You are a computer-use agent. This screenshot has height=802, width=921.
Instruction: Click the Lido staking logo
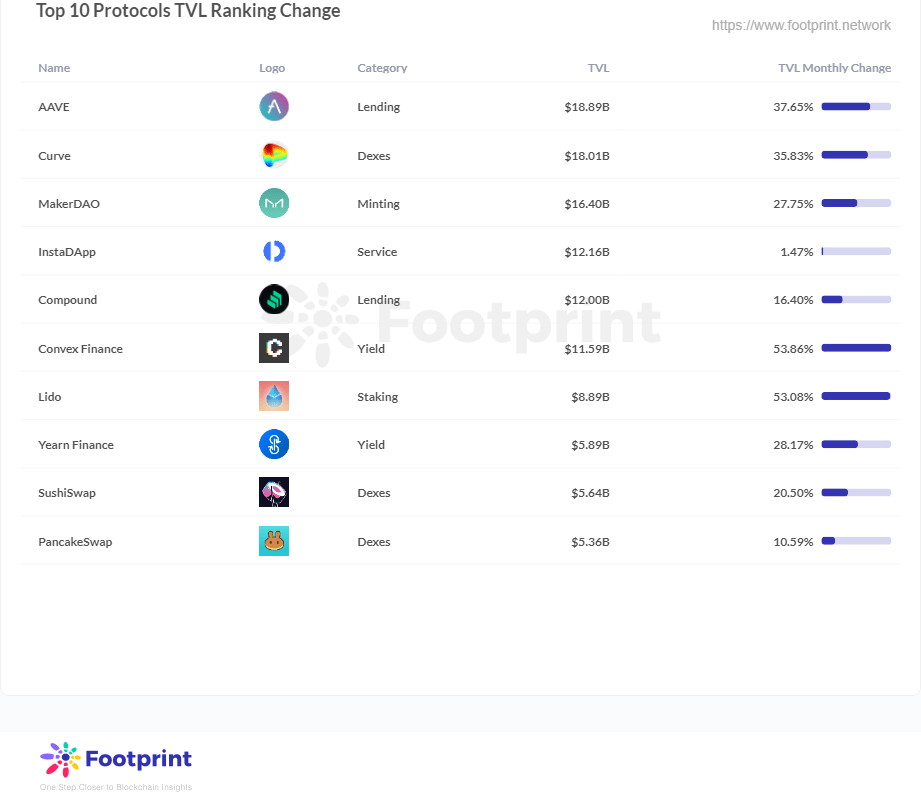[x=273, y=396]
